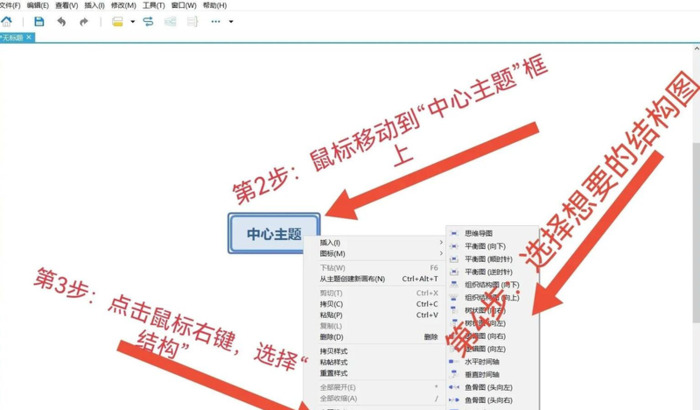
Task: Select 平衡图 (顺时针) structure option
Action: [x=492, y=259]
